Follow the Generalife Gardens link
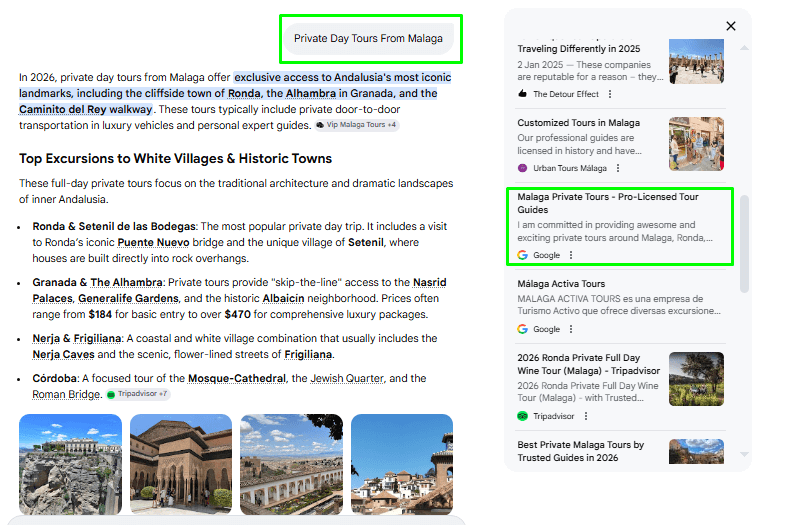Screen dimensions: 809x525 click(128, 299)
